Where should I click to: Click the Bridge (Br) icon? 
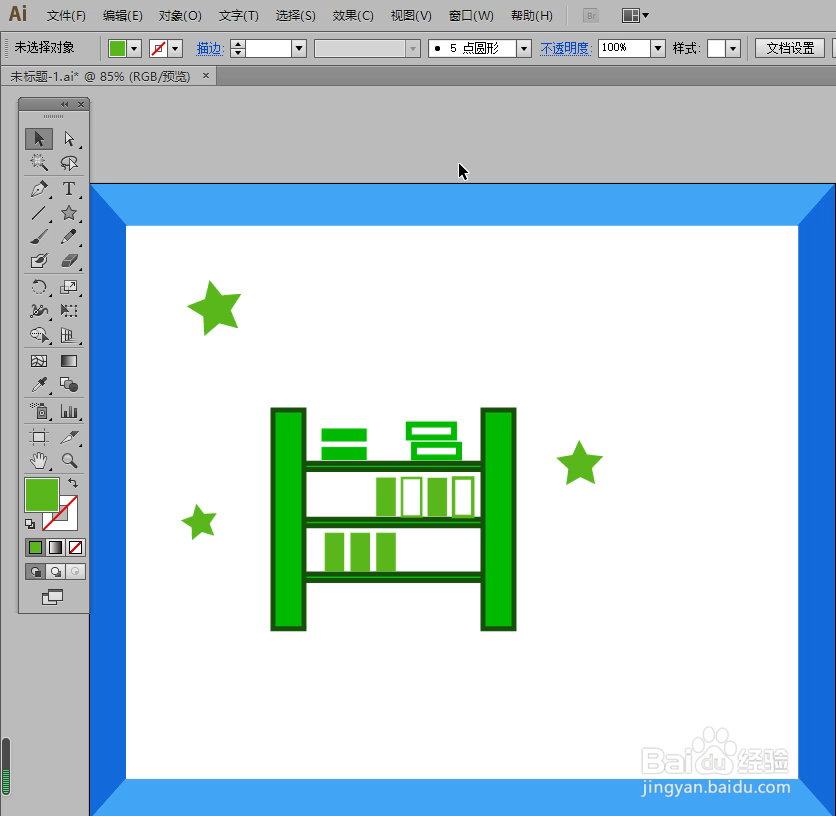pos(591,15)
